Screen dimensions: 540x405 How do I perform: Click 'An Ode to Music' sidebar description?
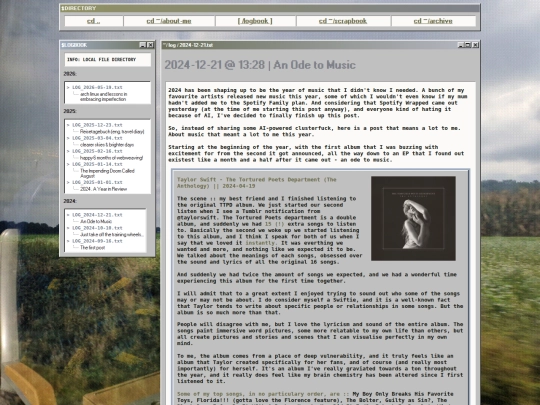coord(96,221)
